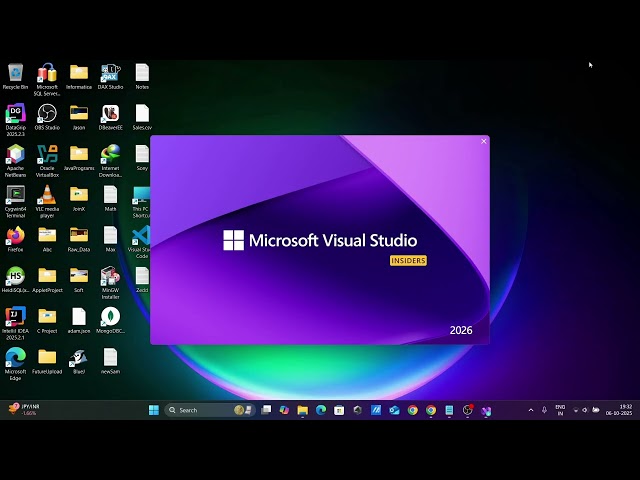This screenshot has width=640, height=480.
Task: Select the Math file on desktop
Action: pos(110,198)
